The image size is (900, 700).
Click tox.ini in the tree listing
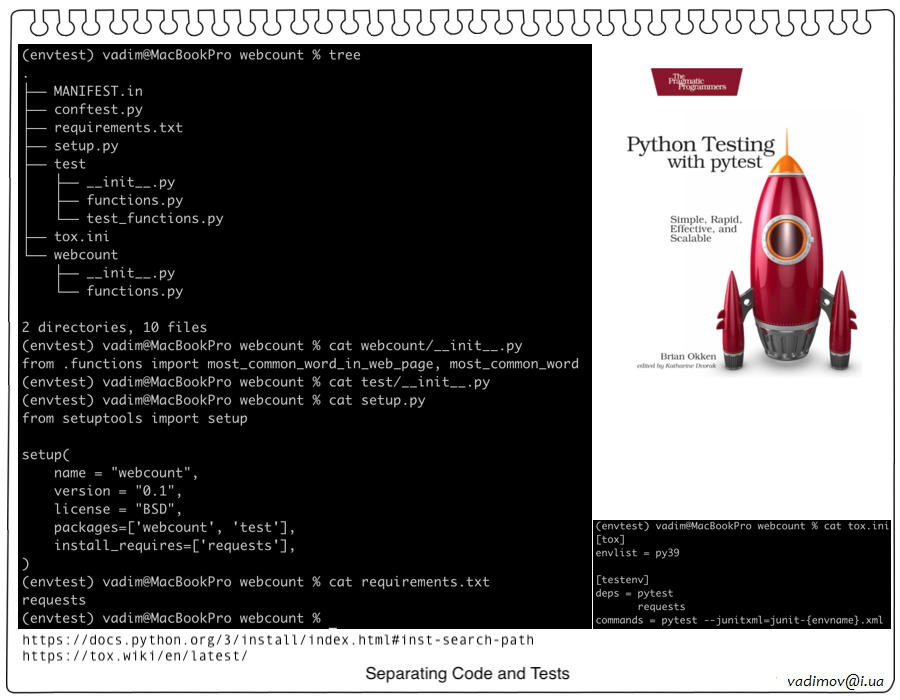click(82, 237)
